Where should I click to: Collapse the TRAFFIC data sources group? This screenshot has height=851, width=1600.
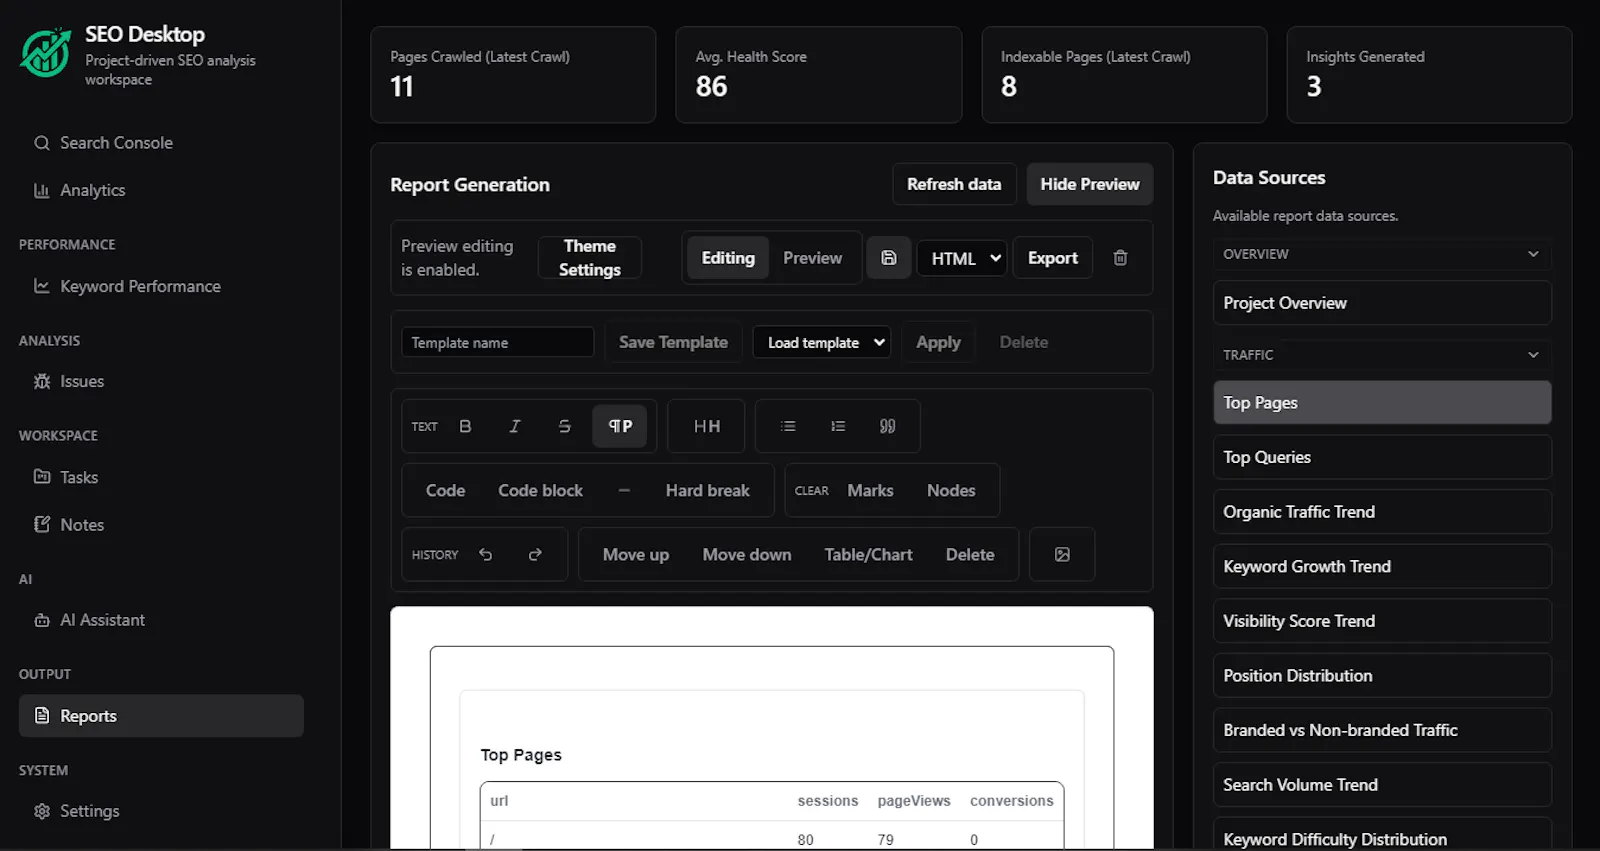click(1382, 355)
